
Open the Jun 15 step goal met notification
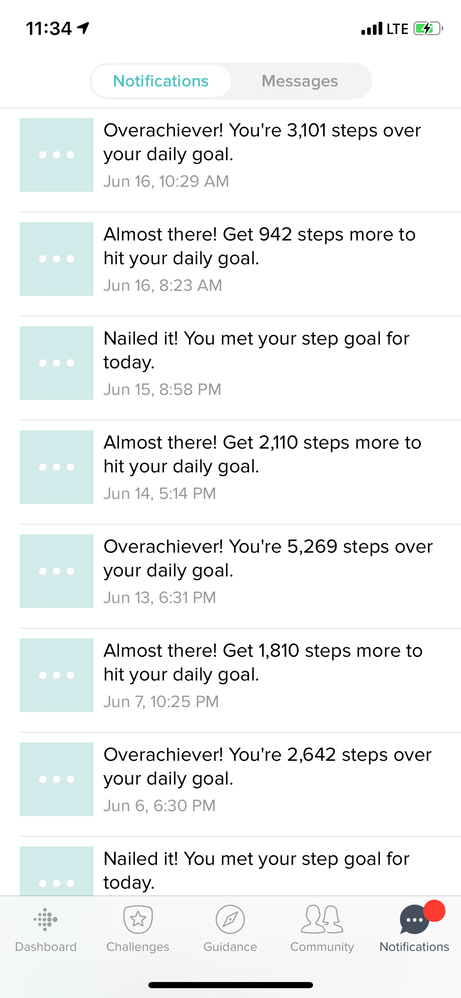pyautogui.click(x=230, y=363)
